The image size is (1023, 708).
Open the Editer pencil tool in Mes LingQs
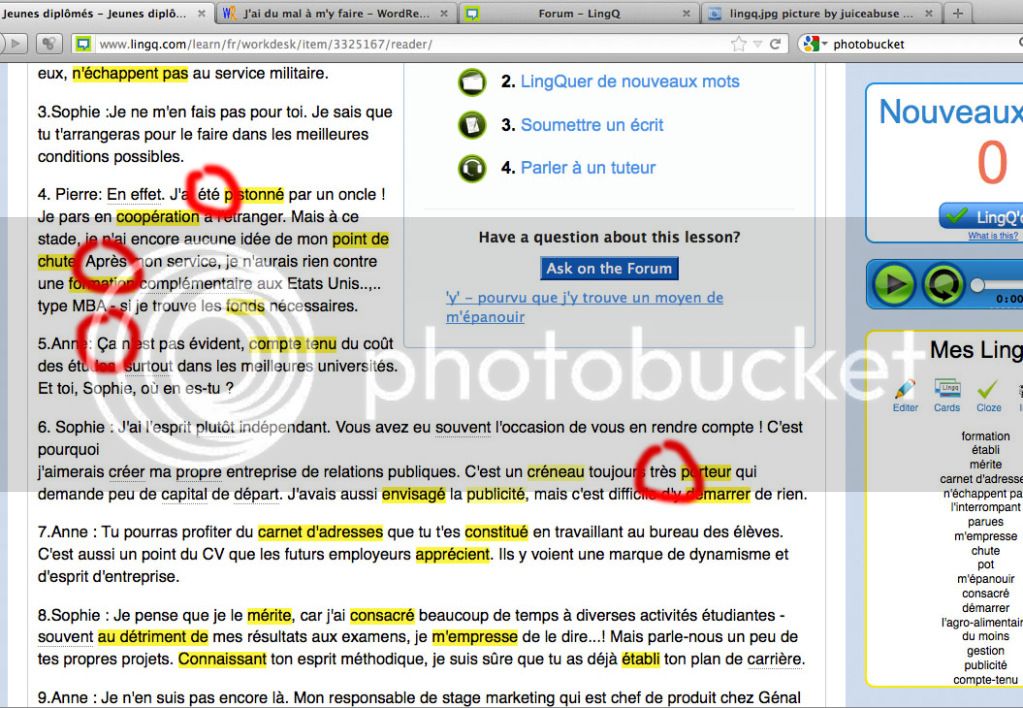(x=906, y=395)
